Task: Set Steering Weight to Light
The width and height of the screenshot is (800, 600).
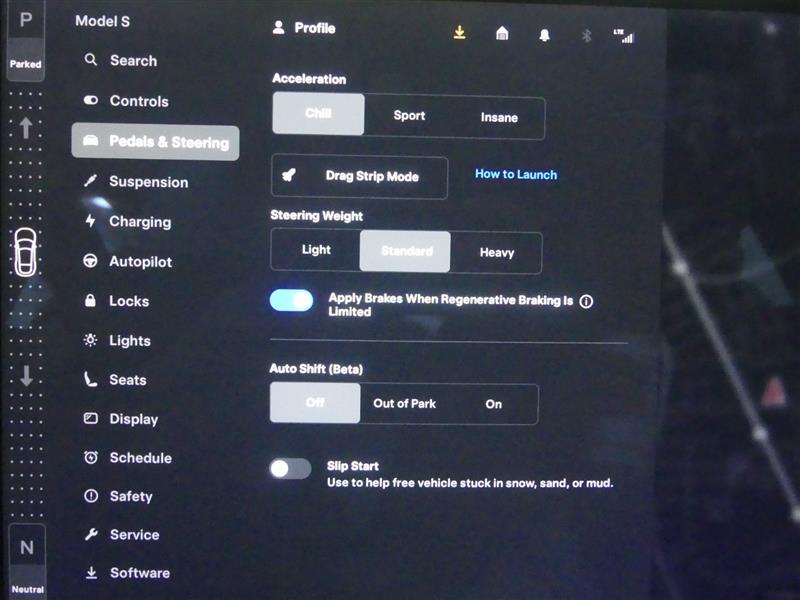Action: tap(316, 249)
